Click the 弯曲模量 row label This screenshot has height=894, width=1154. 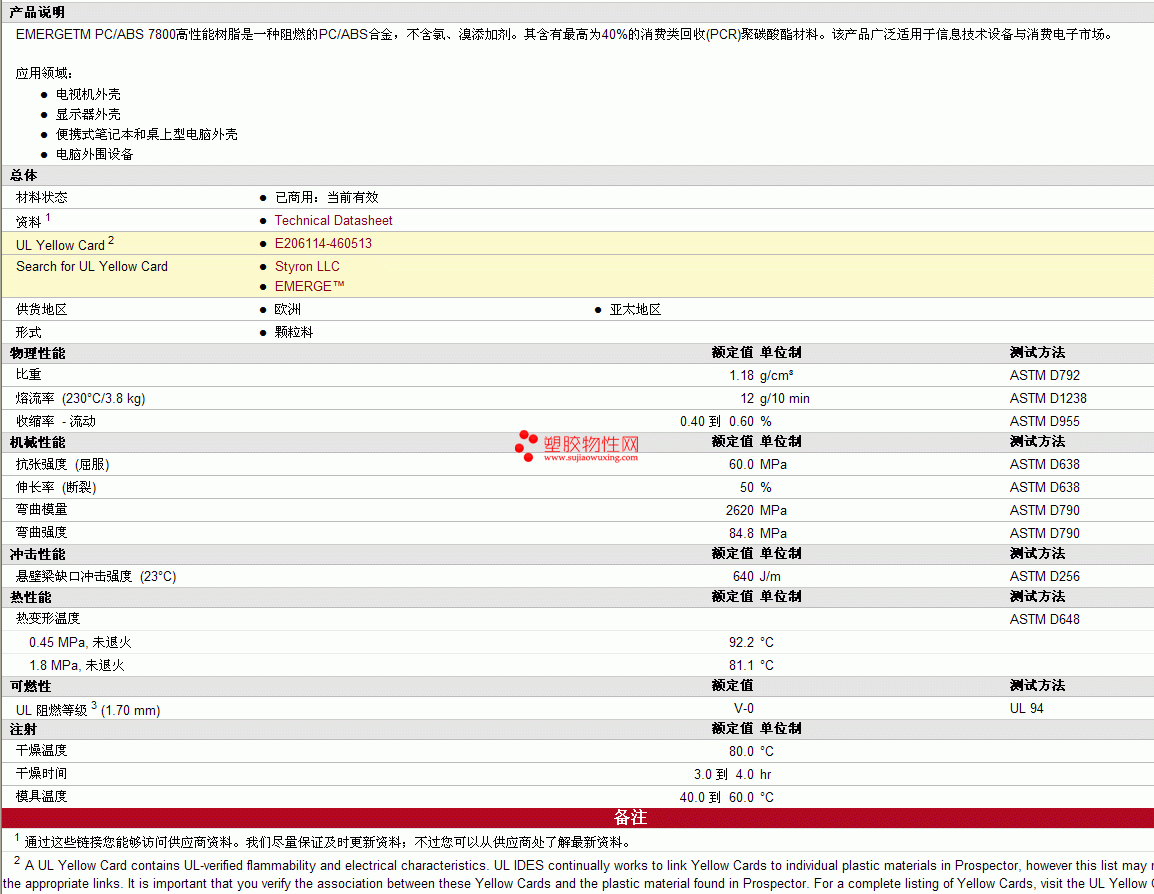[41, 509]
